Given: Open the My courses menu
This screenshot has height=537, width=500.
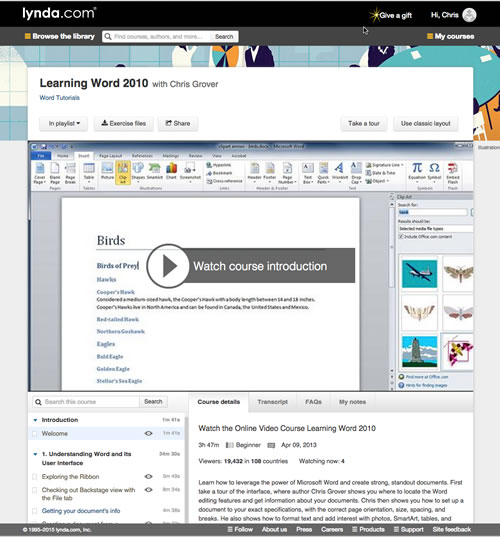Looking at the screenshot, I should (451, 36).
